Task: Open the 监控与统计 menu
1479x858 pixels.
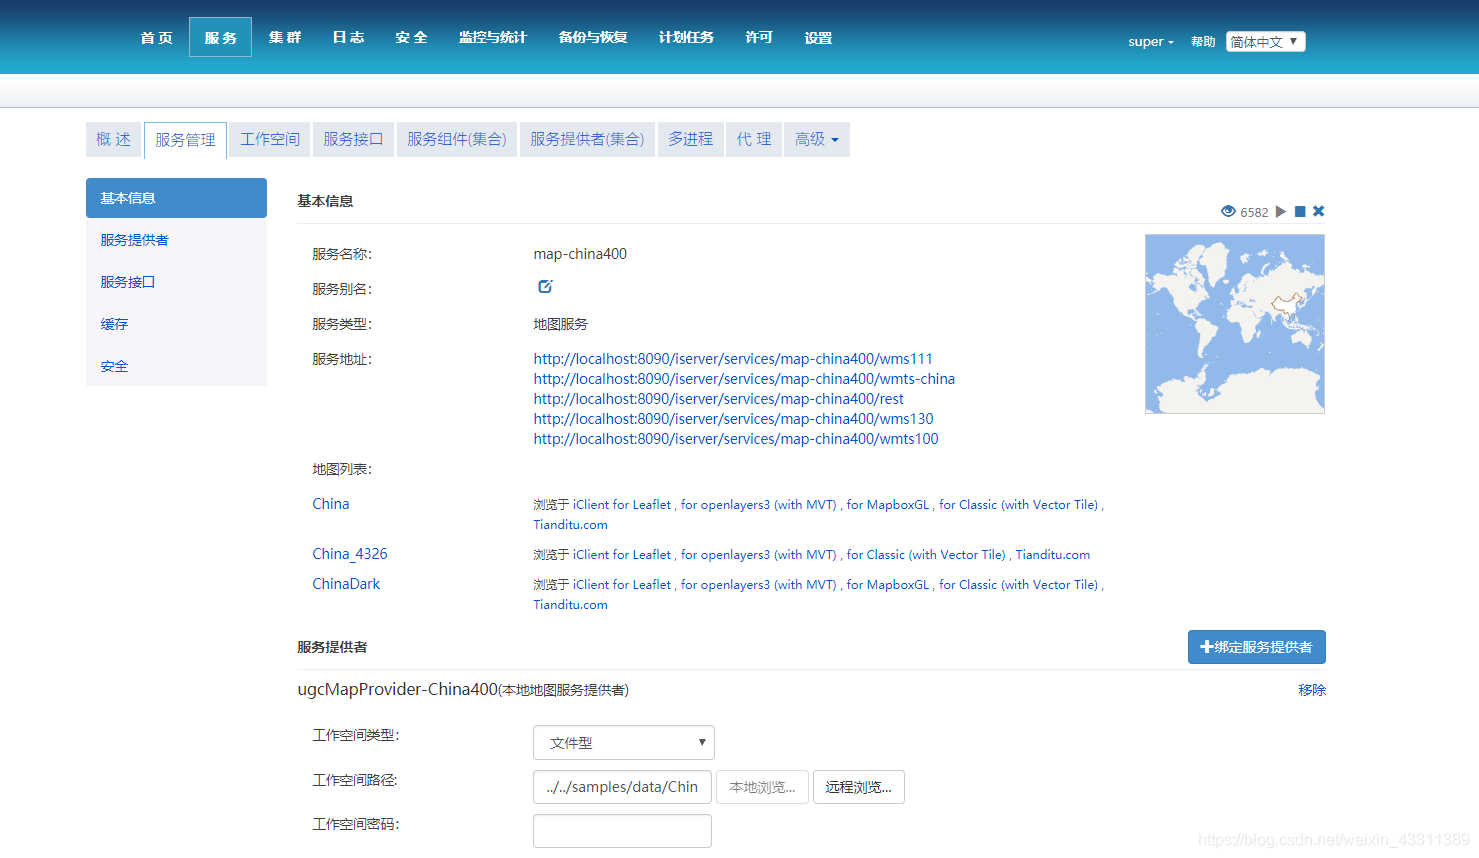Action: [492, 37]
